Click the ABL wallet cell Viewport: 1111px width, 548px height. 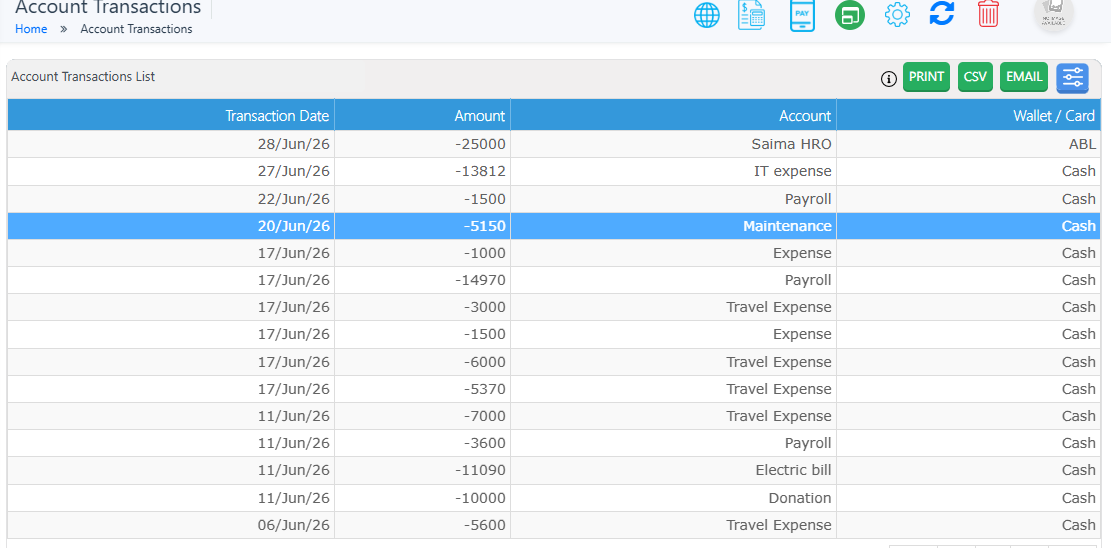point(969,145)
